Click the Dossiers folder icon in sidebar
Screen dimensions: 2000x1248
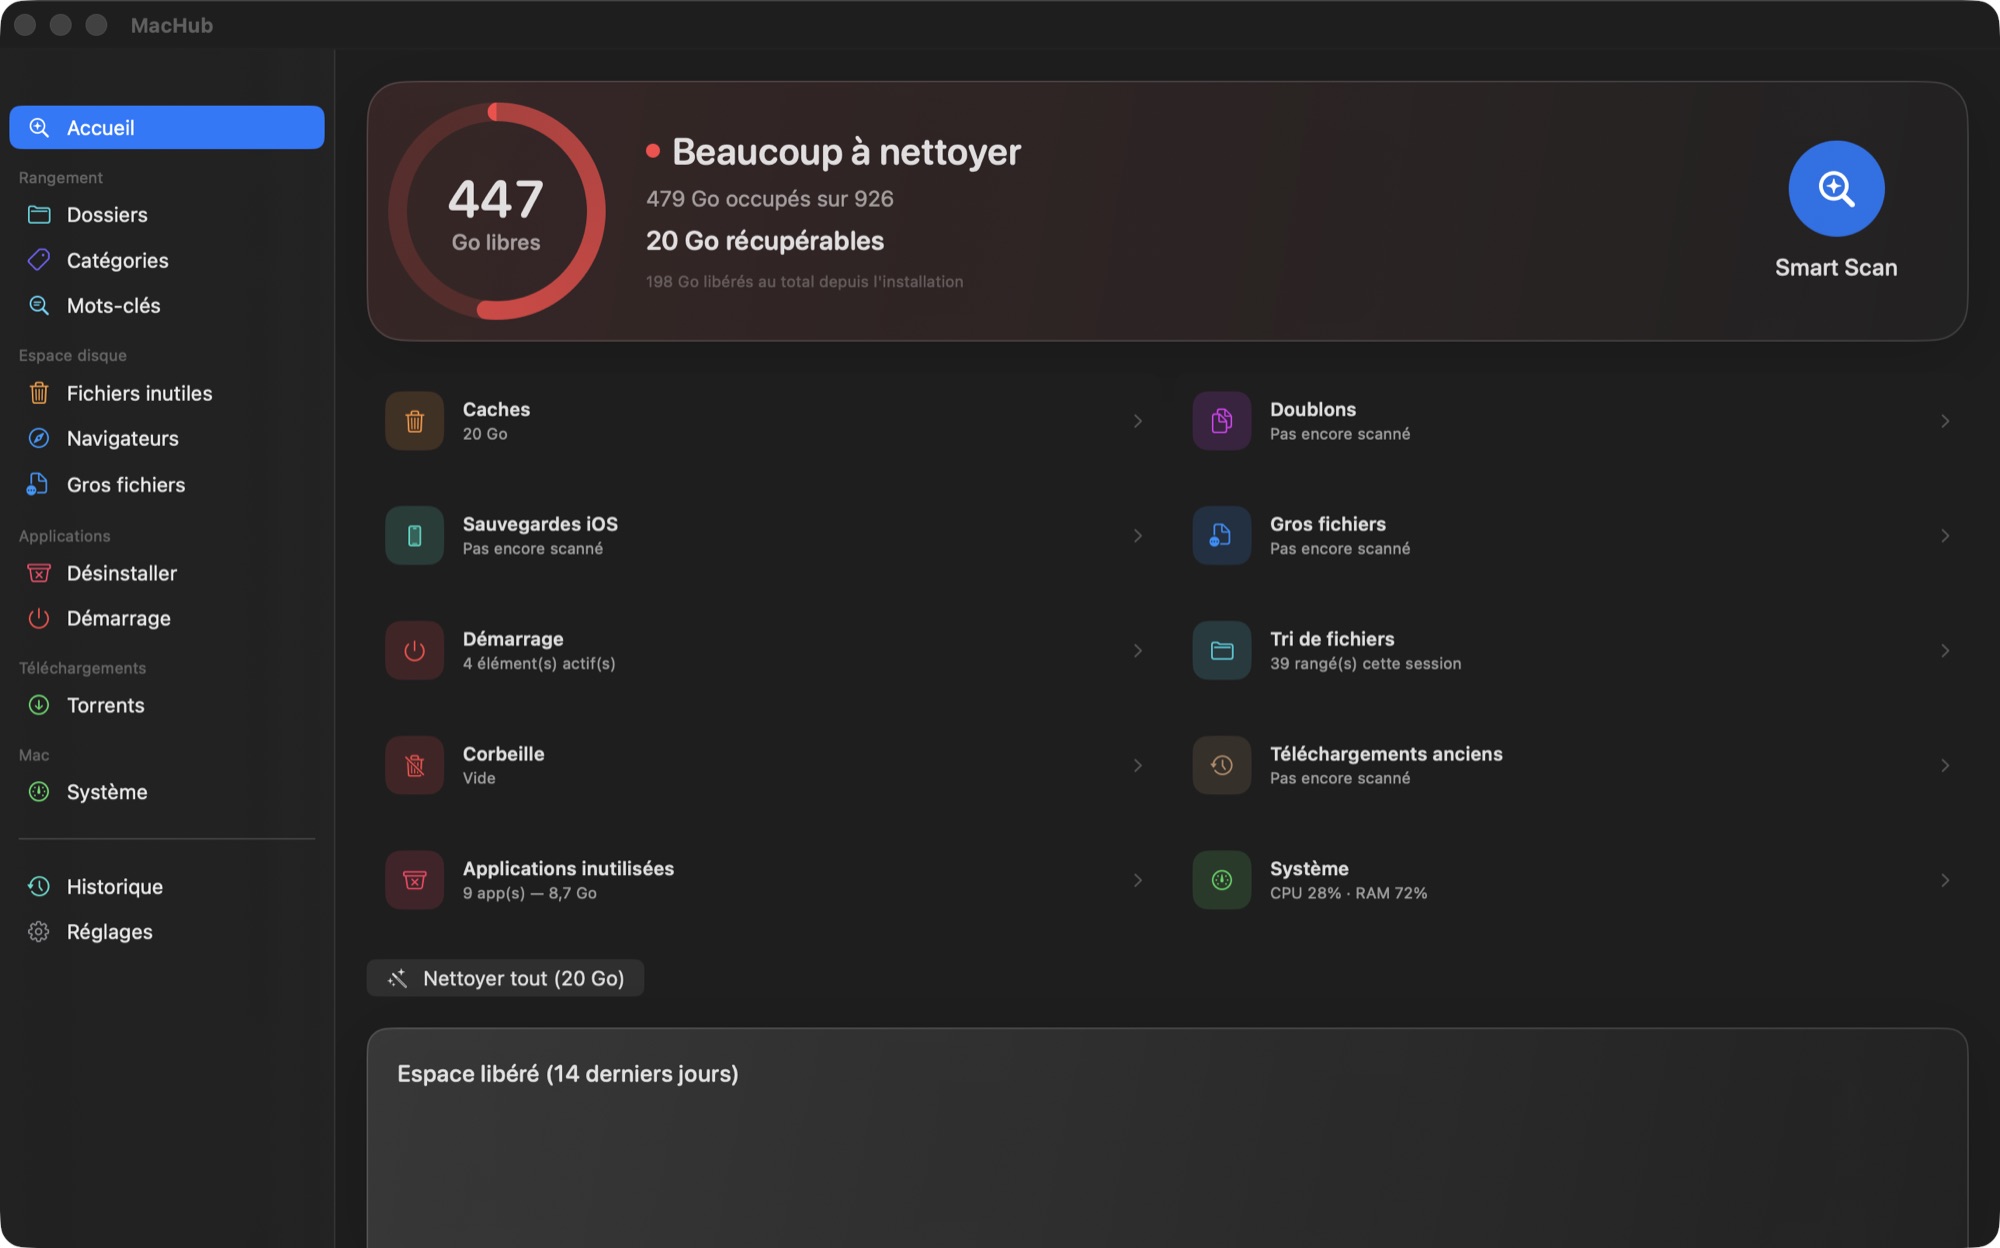[39, 215]
